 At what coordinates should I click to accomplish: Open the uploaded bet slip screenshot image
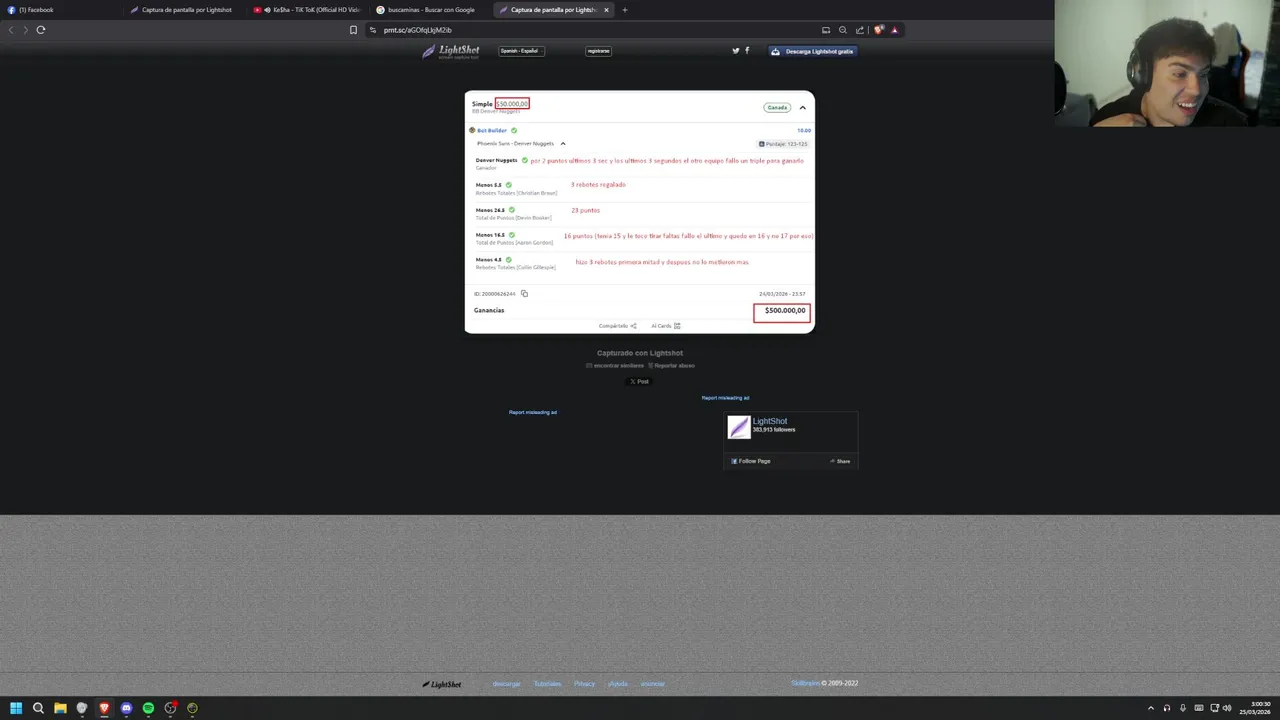click(640, 212)
